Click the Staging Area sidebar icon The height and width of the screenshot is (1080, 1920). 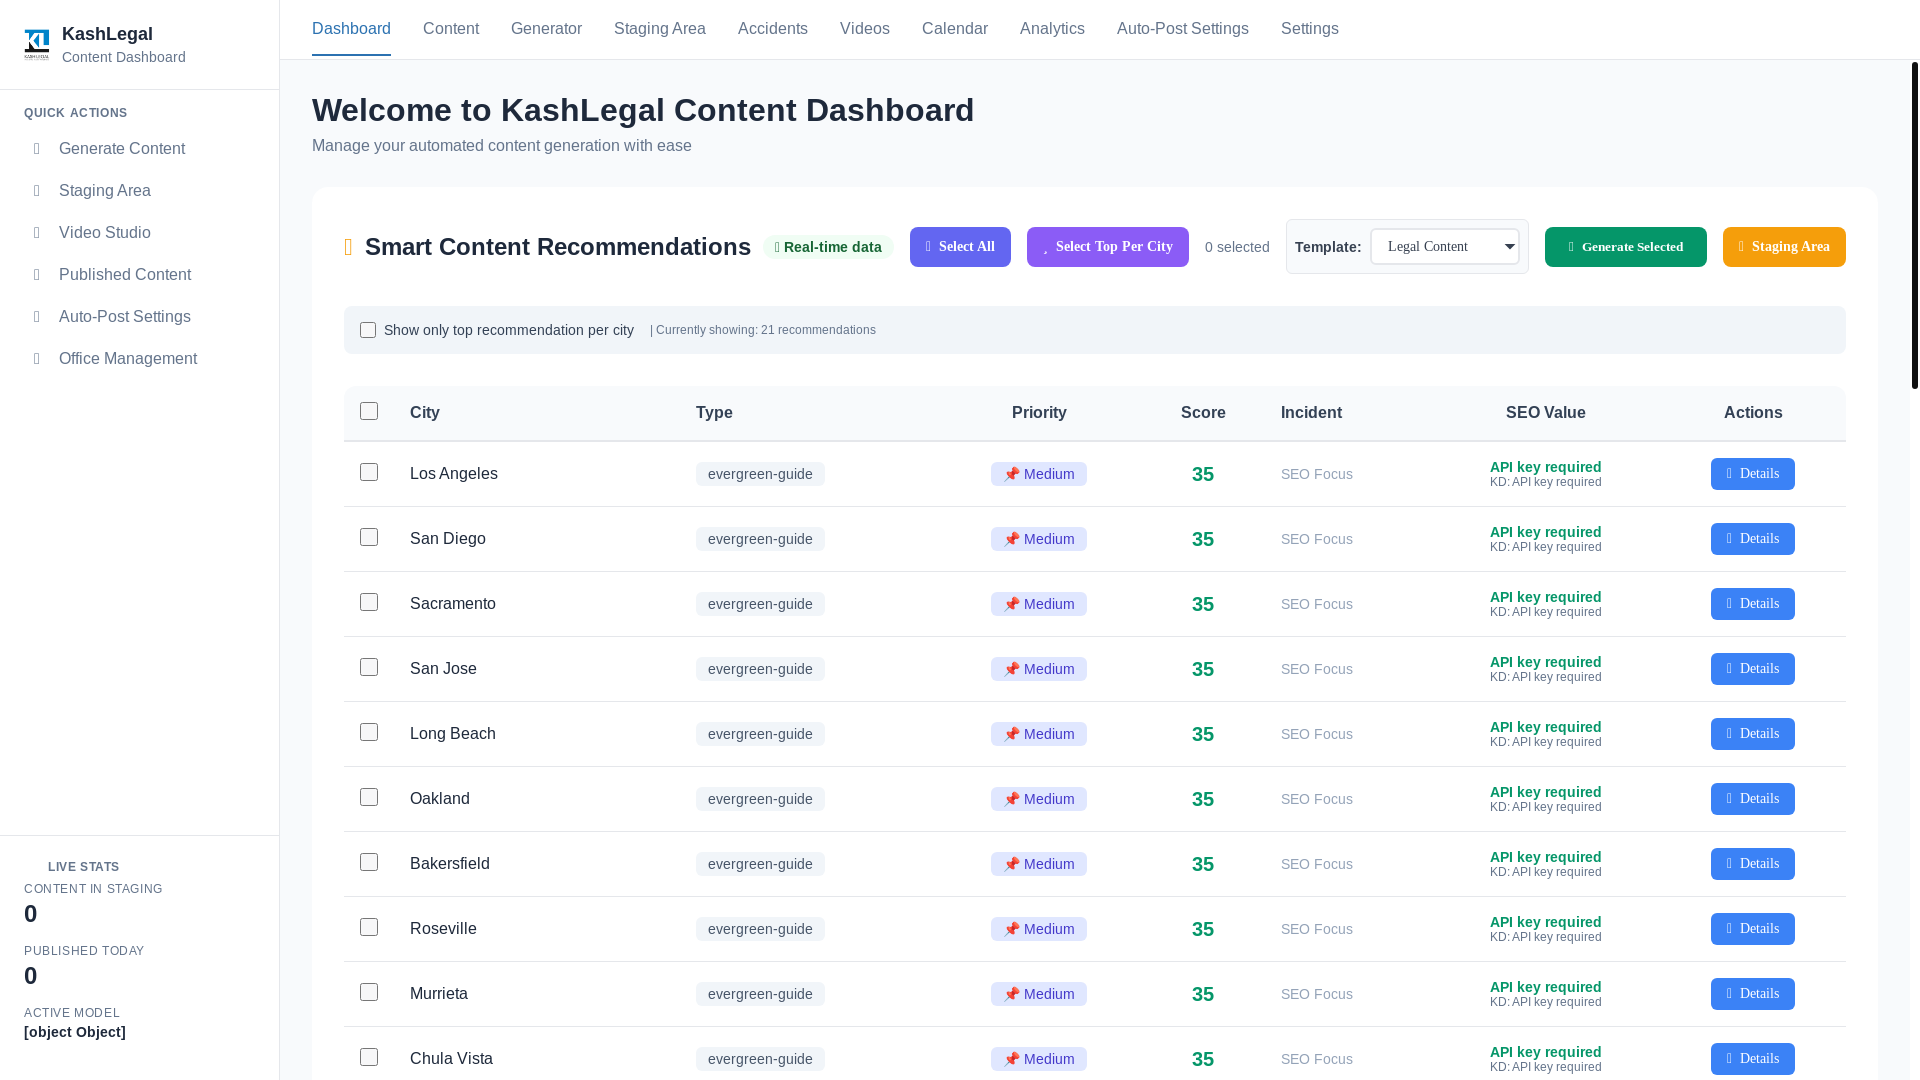tap(37, 191)
